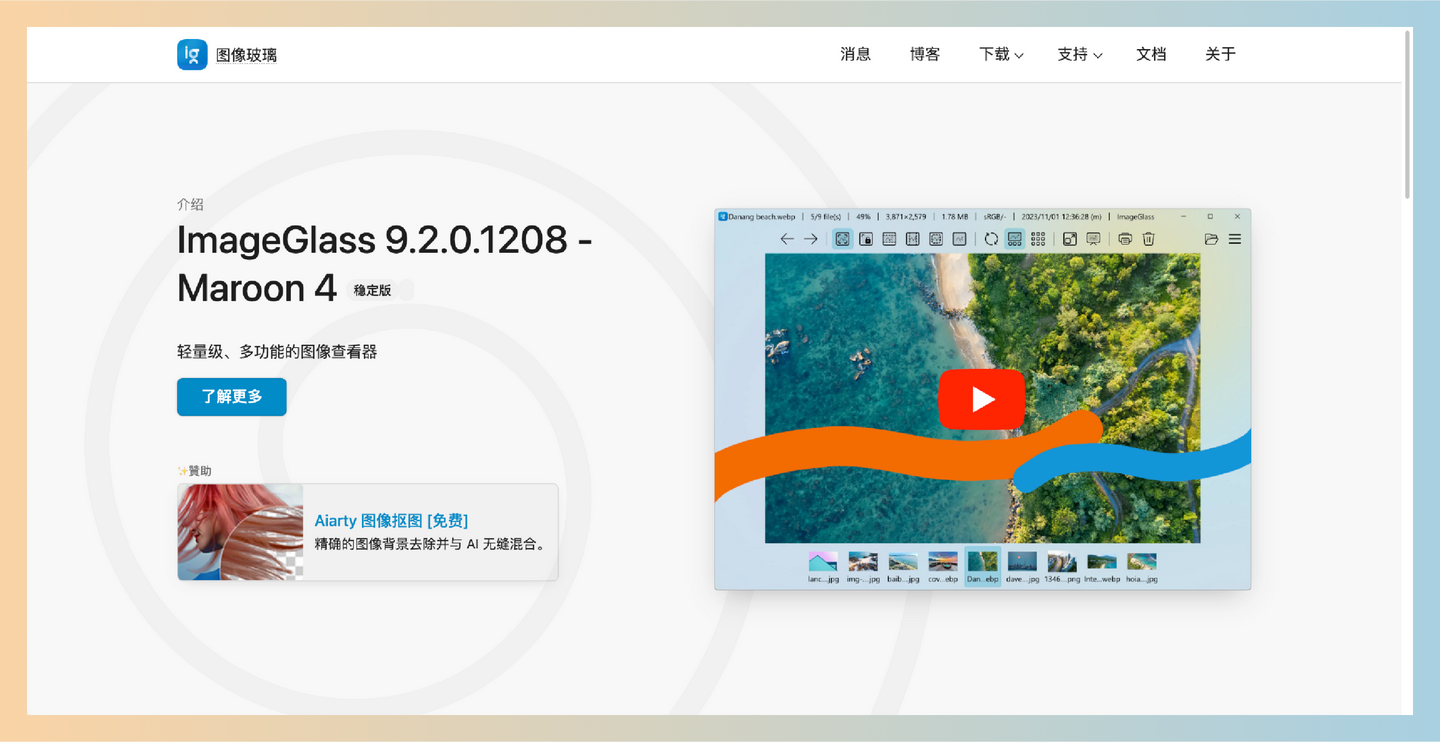Toggle the Scale to width mode
Image resolution: width=1440 pixels, height=742 pixels.
point(888,239)
